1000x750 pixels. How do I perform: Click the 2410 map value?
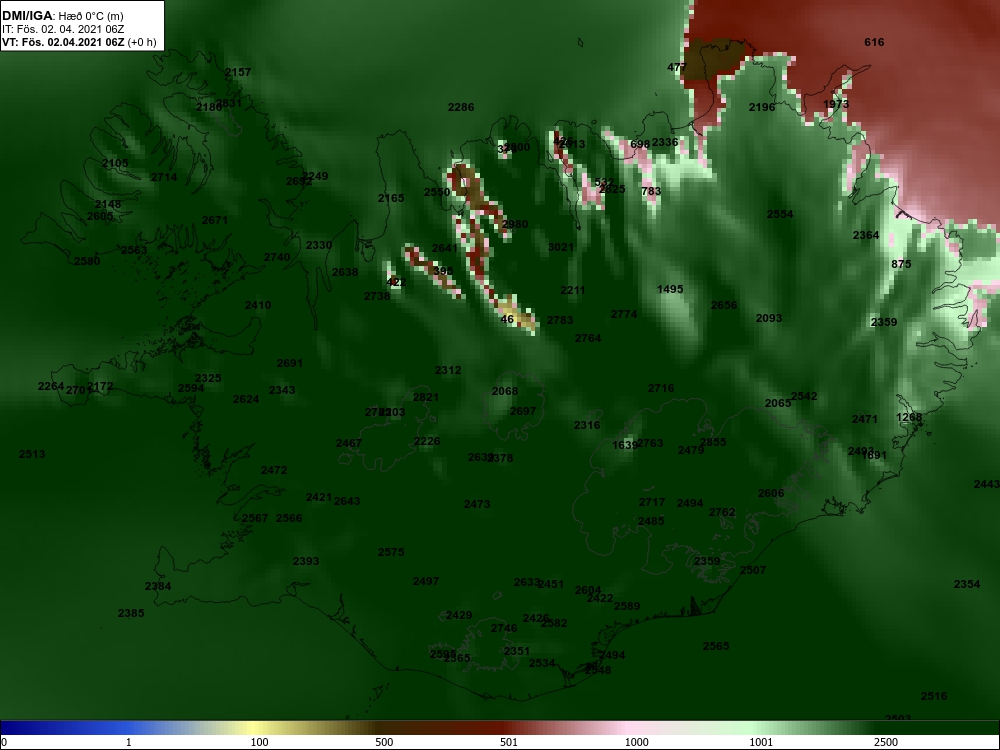[258, 305]
